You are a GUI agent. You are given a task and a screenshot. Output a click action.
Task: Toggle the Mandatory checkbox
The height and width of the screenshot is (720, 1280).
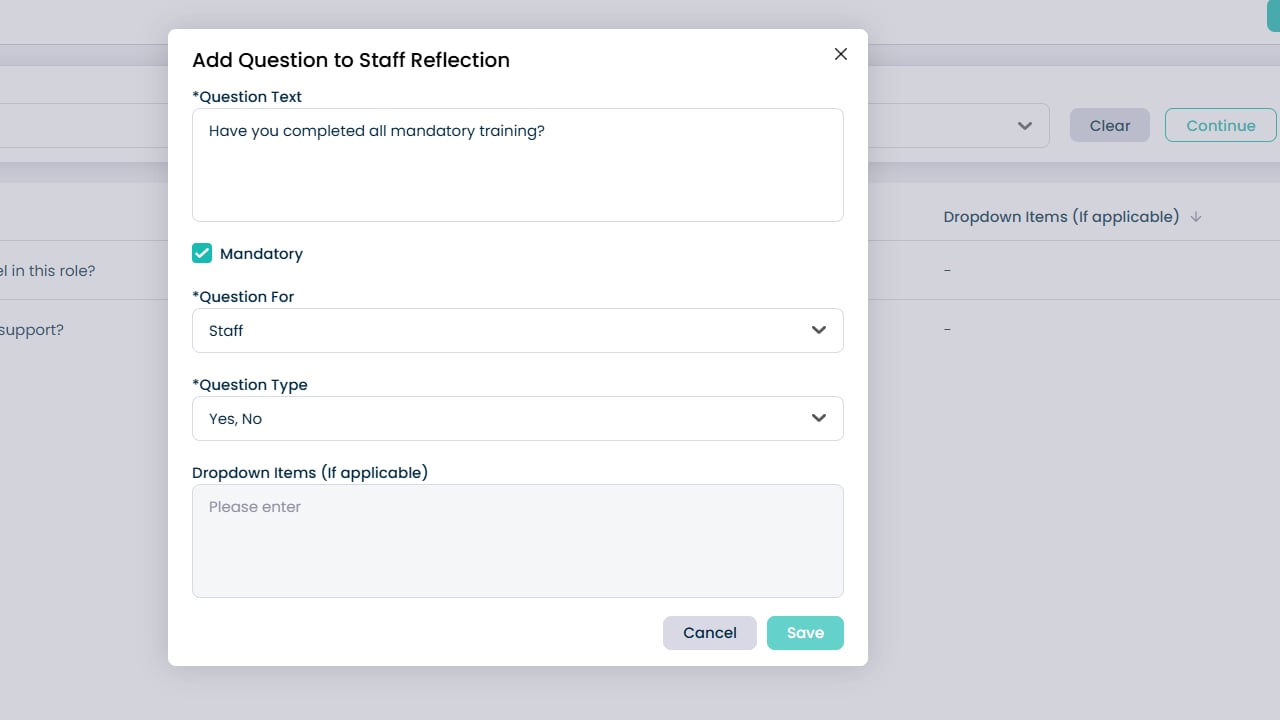pyautogui.click(x=202, y=254)
